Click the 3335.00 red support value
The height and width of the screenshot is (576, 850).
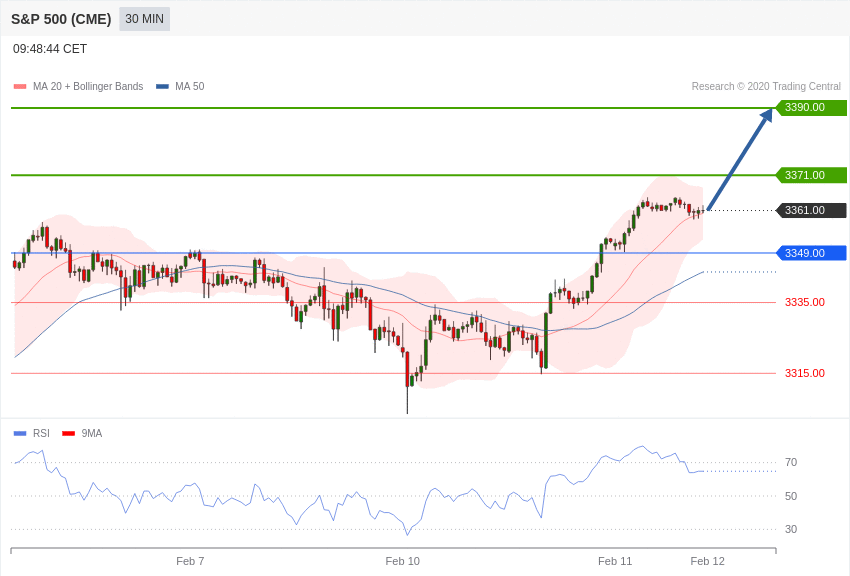pos(804,302)
